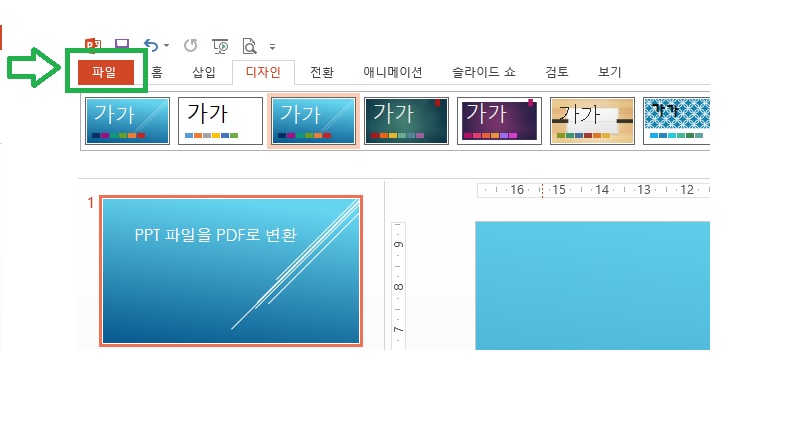This screenshot has width=806, height=423.
Task: Apply the blue patterned theme thumbnail
Action: click(x=676, y=121)
